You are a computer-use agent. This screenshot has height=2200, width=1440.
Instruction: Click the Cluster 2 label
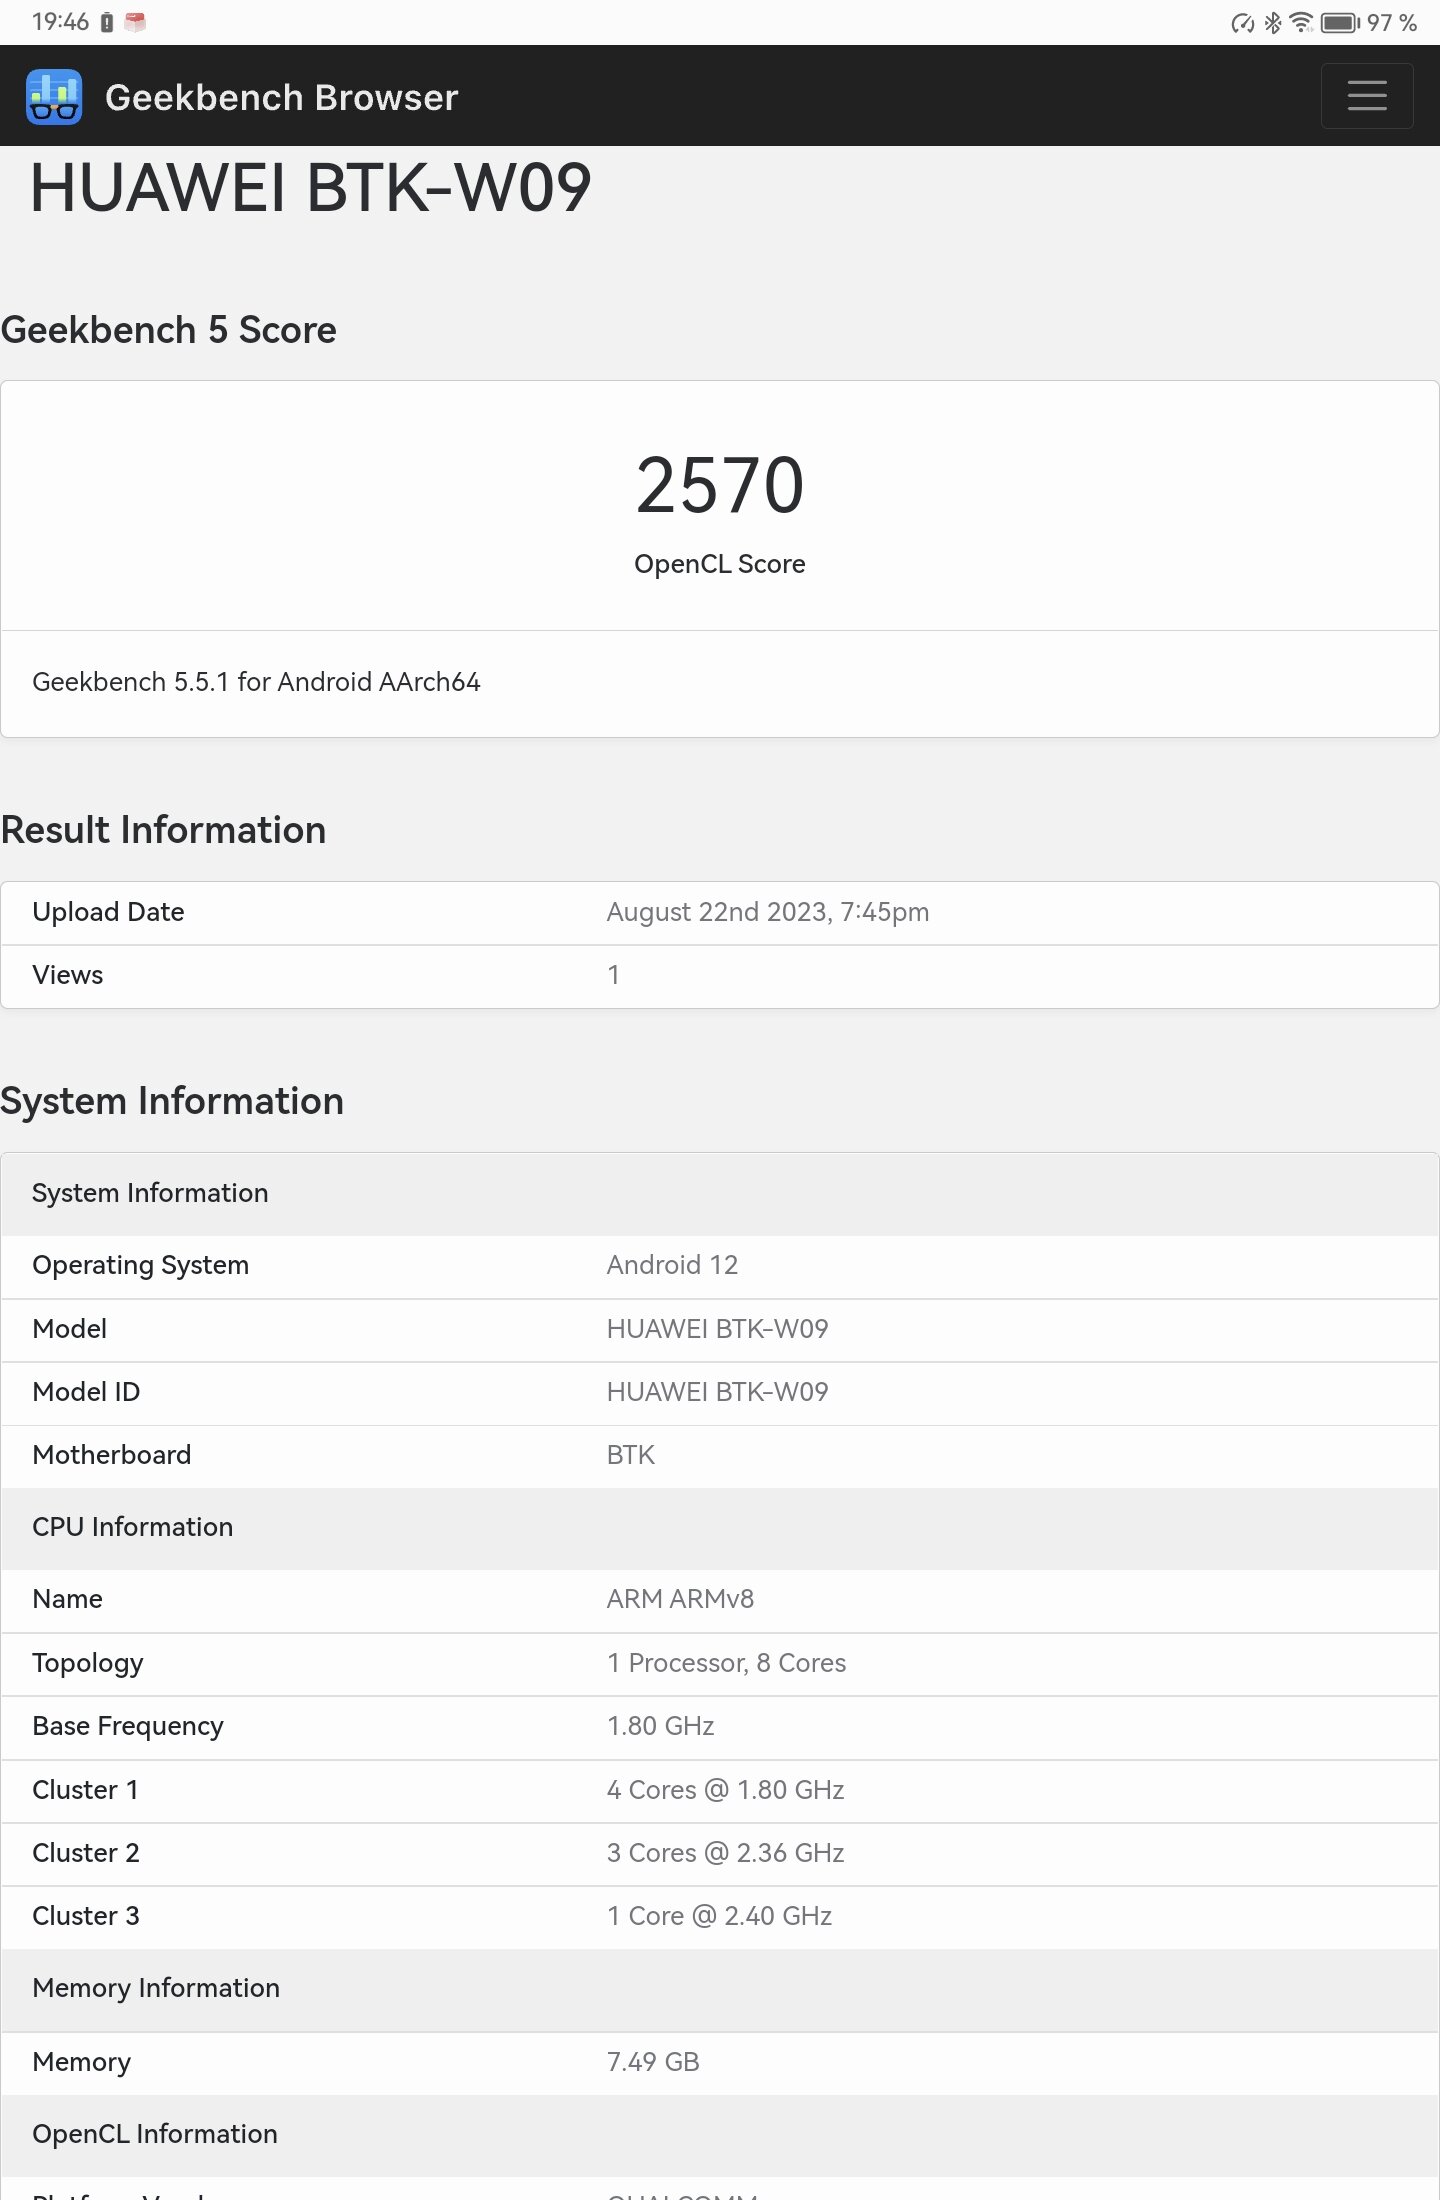[x=86, y=1853]
